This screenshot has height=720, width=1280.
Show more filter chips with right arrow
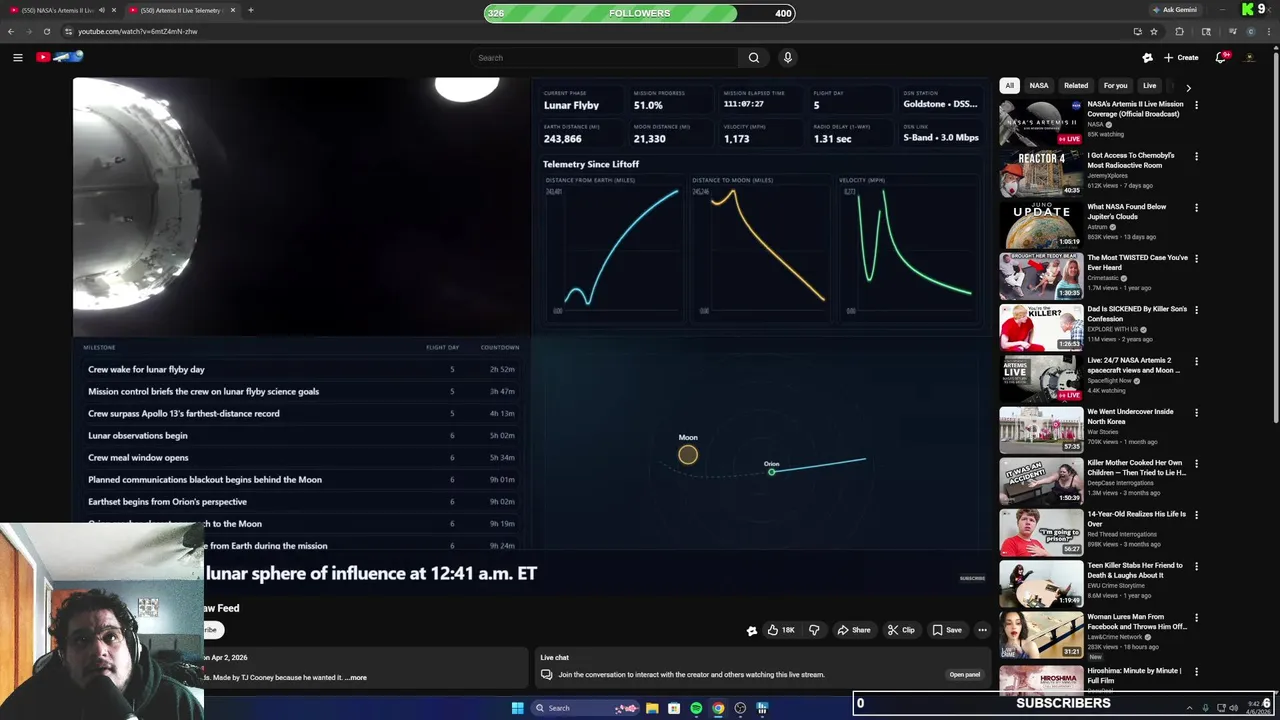click(x=1188, y=87)
